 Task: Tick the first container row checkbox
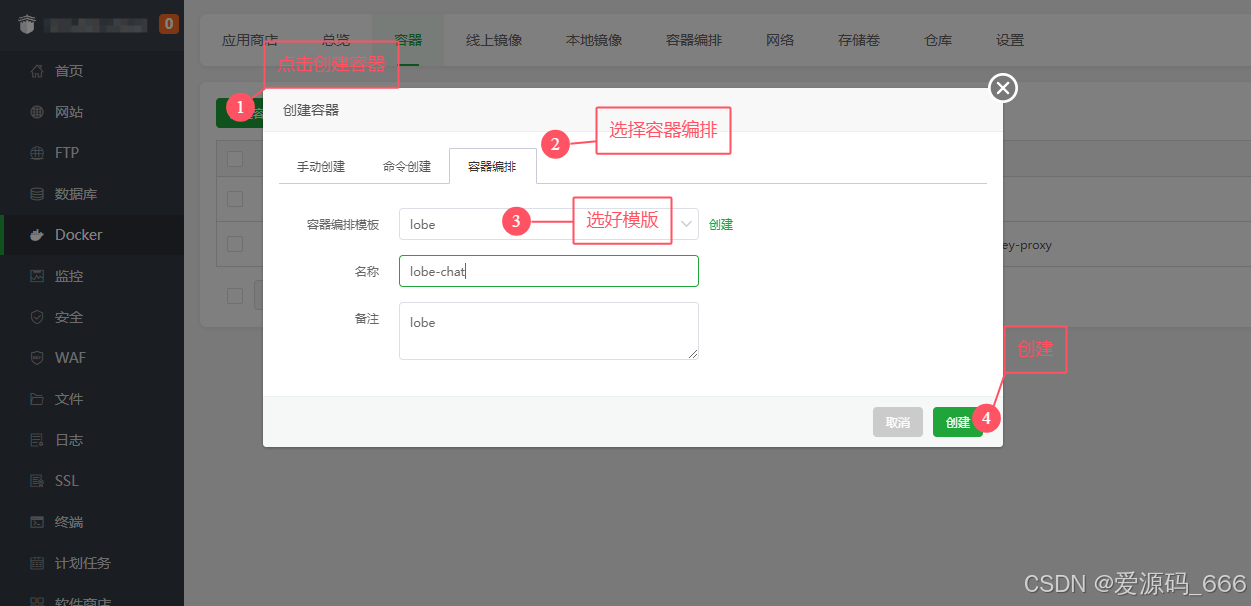click(235, 199)
